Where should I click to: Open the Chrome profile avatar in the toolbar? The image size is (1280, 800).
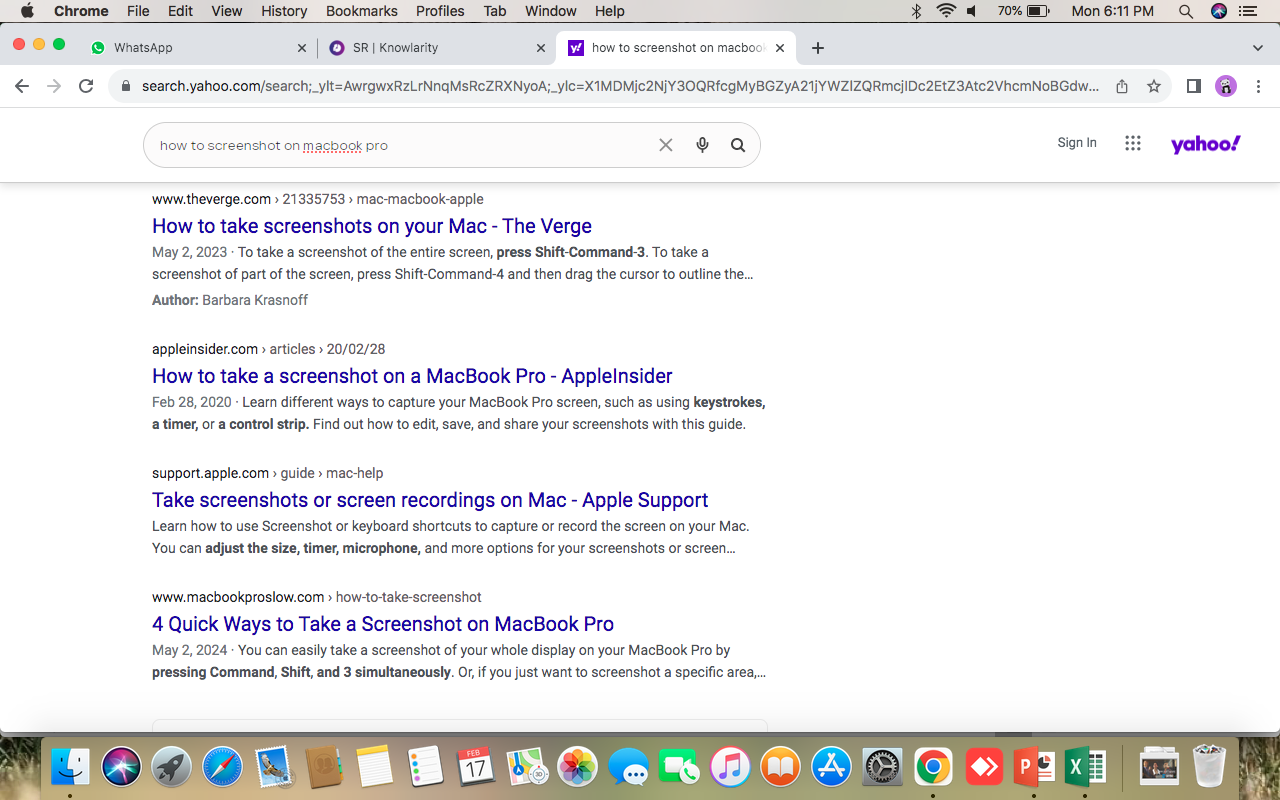pos(1226,86)
